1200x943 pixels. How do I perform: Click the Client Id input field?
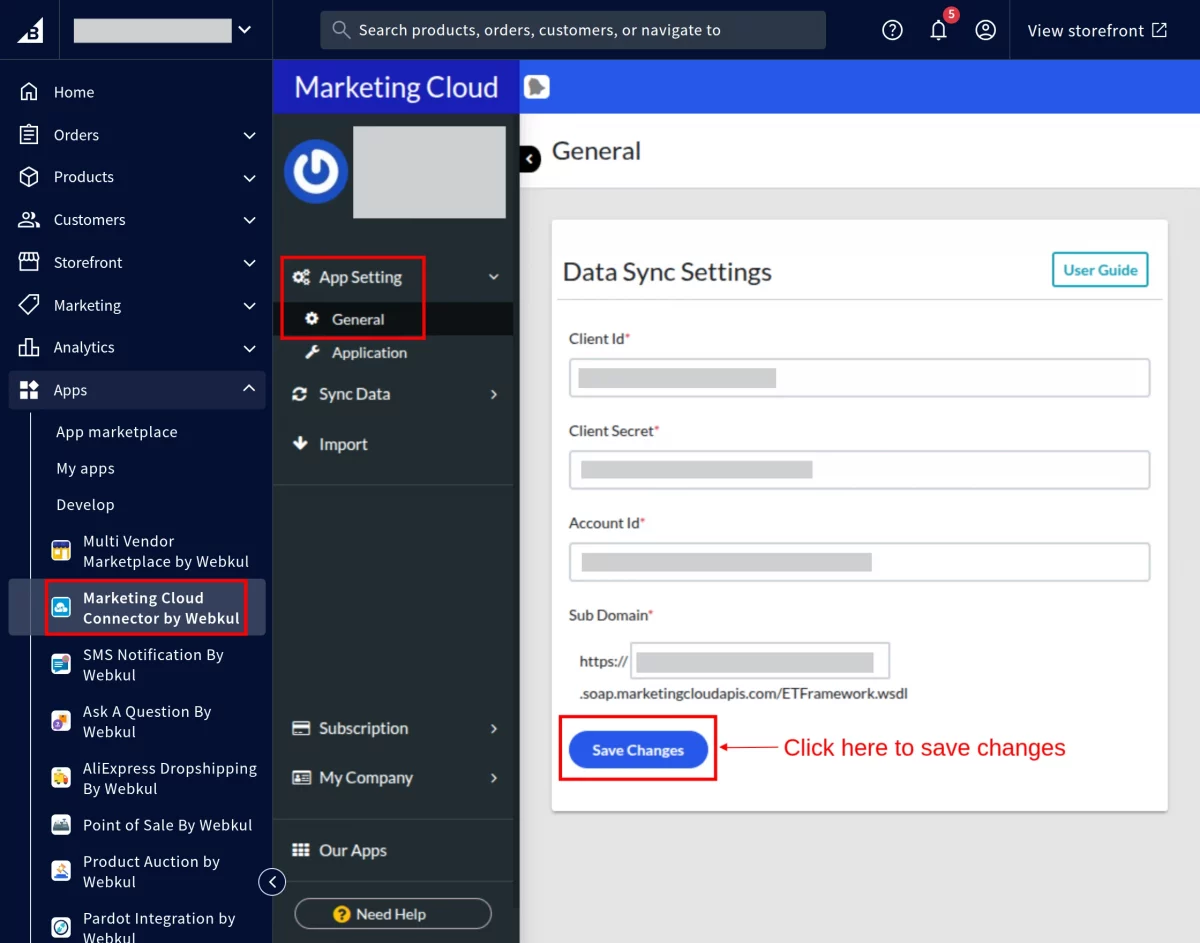point(859,378)
